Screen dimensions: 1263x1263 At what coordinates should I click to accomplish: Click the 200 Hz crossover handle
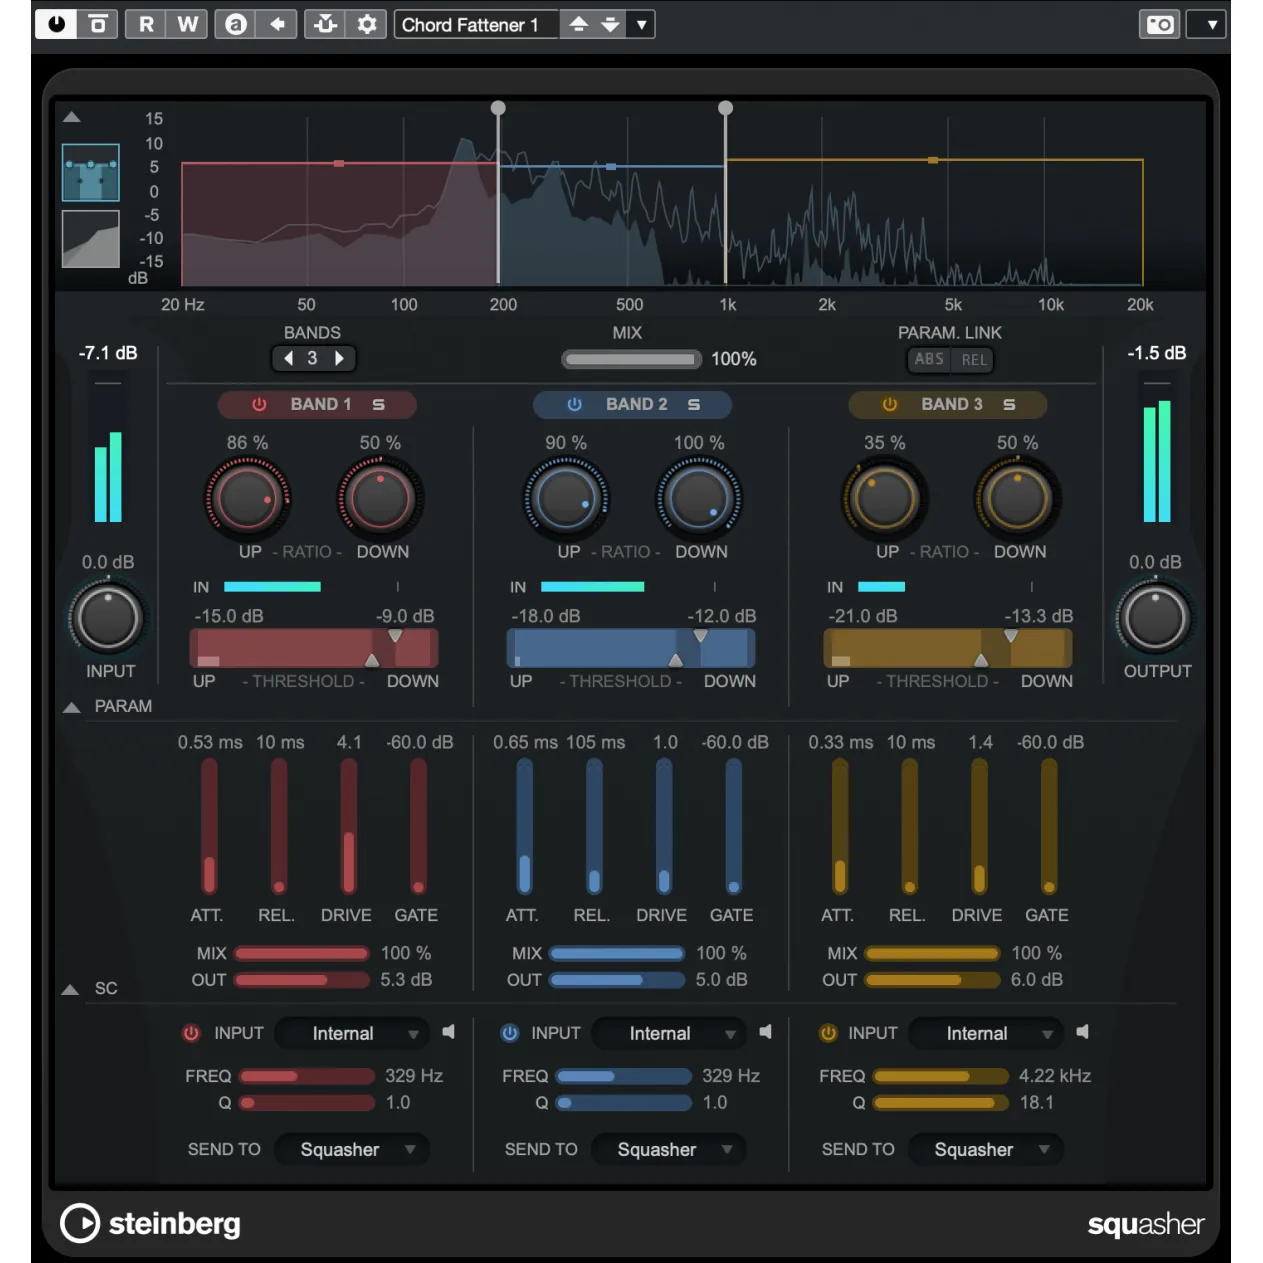pos(498,108)
